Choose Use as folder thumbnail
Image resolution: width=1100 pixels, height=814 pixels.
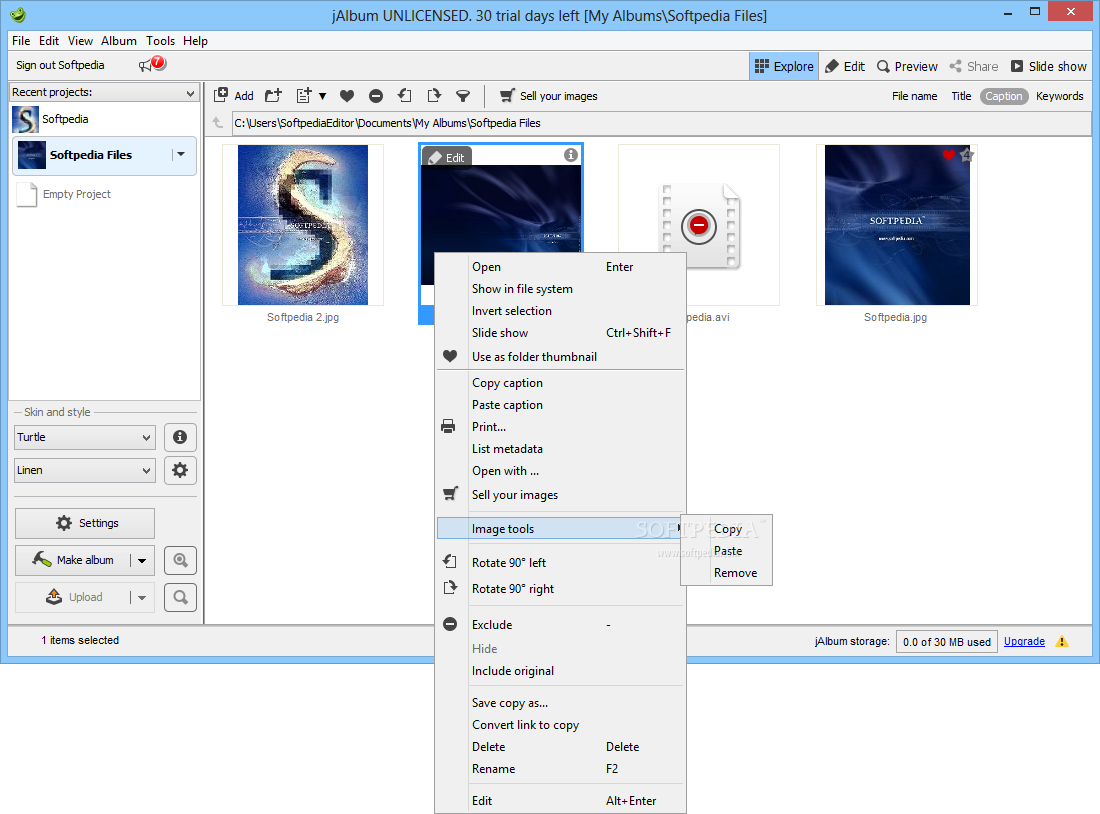coord(560,356)
